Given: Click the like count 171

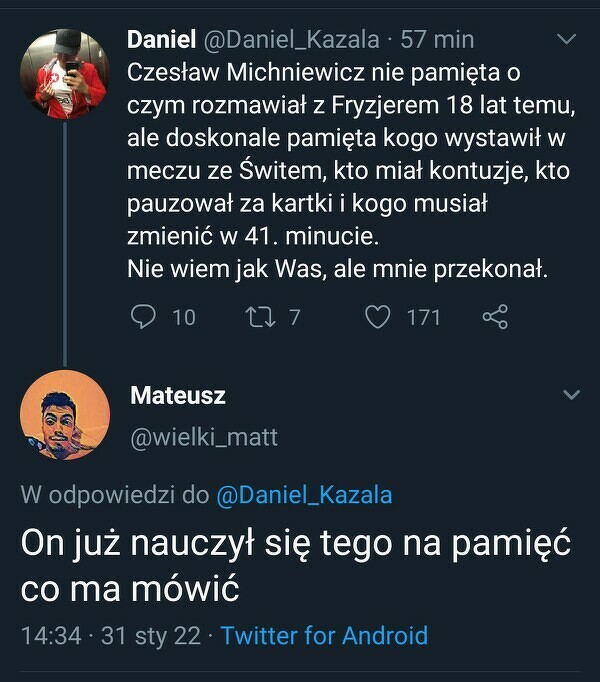Looking at the screenshot, I should click(x=423, y=317).
